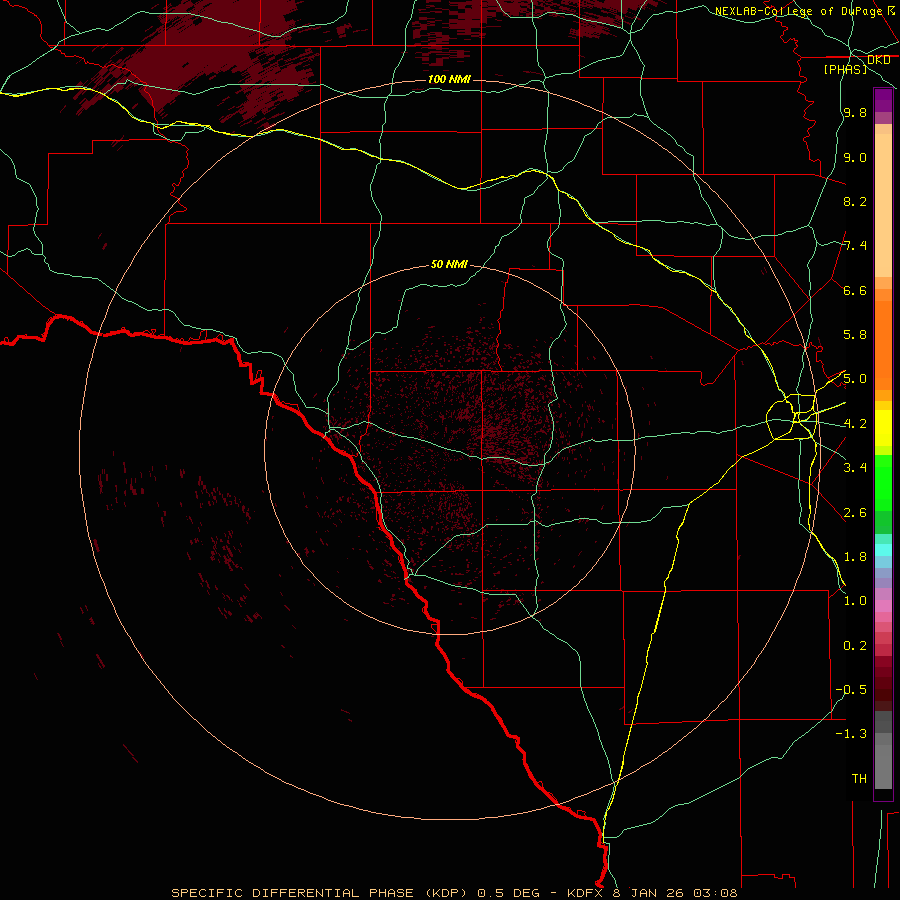
Task: Click the 4.2 legend value
Action: tap(855, 424)
